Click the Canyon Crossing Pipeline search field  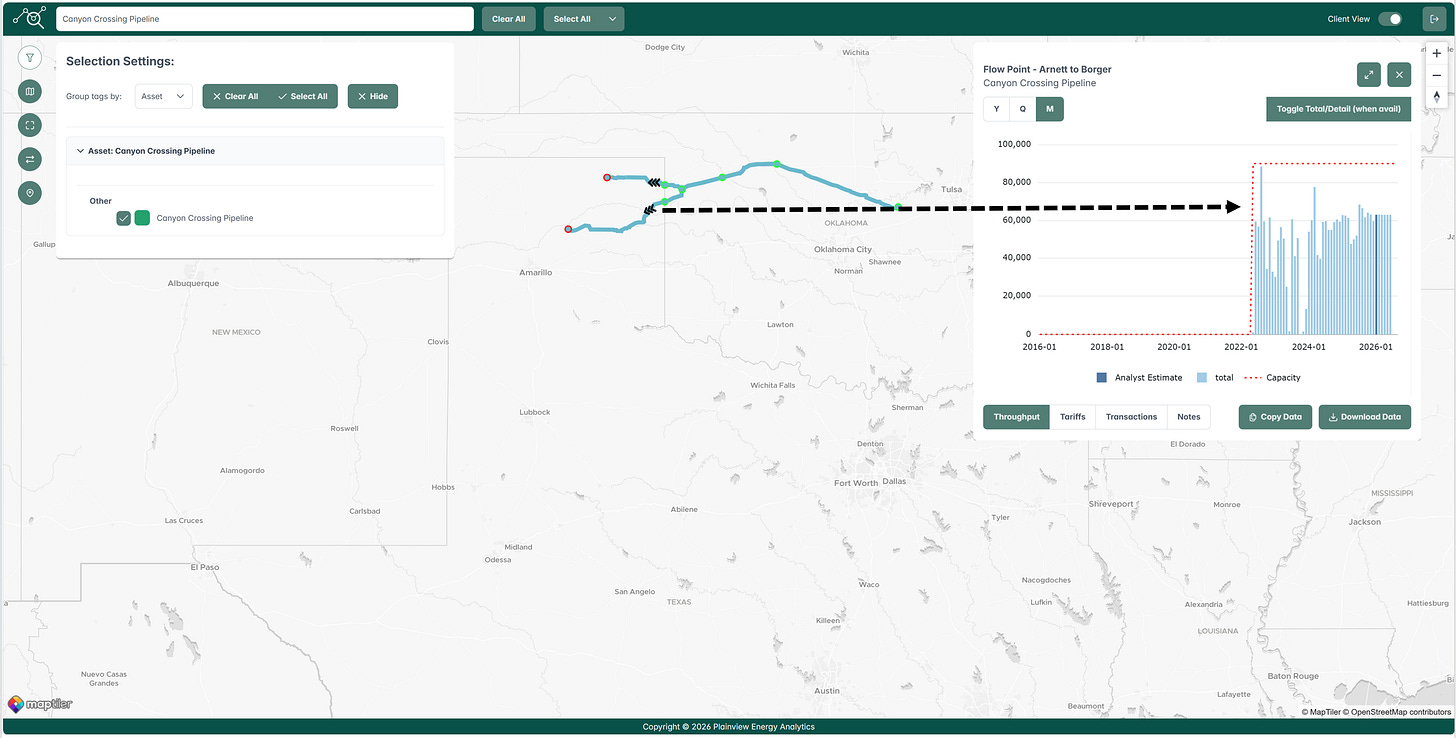265,19
